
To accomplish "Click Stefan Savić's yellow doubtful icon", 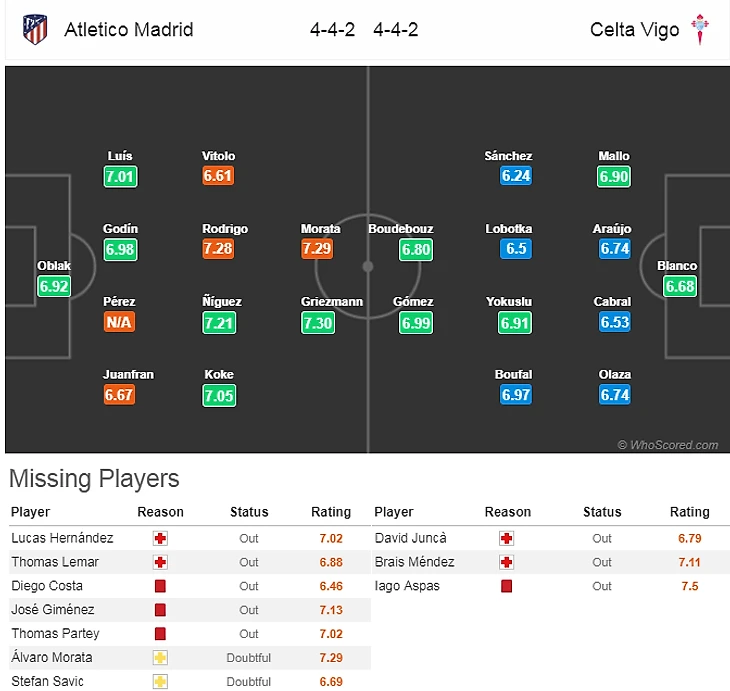I will click(160, 682).
